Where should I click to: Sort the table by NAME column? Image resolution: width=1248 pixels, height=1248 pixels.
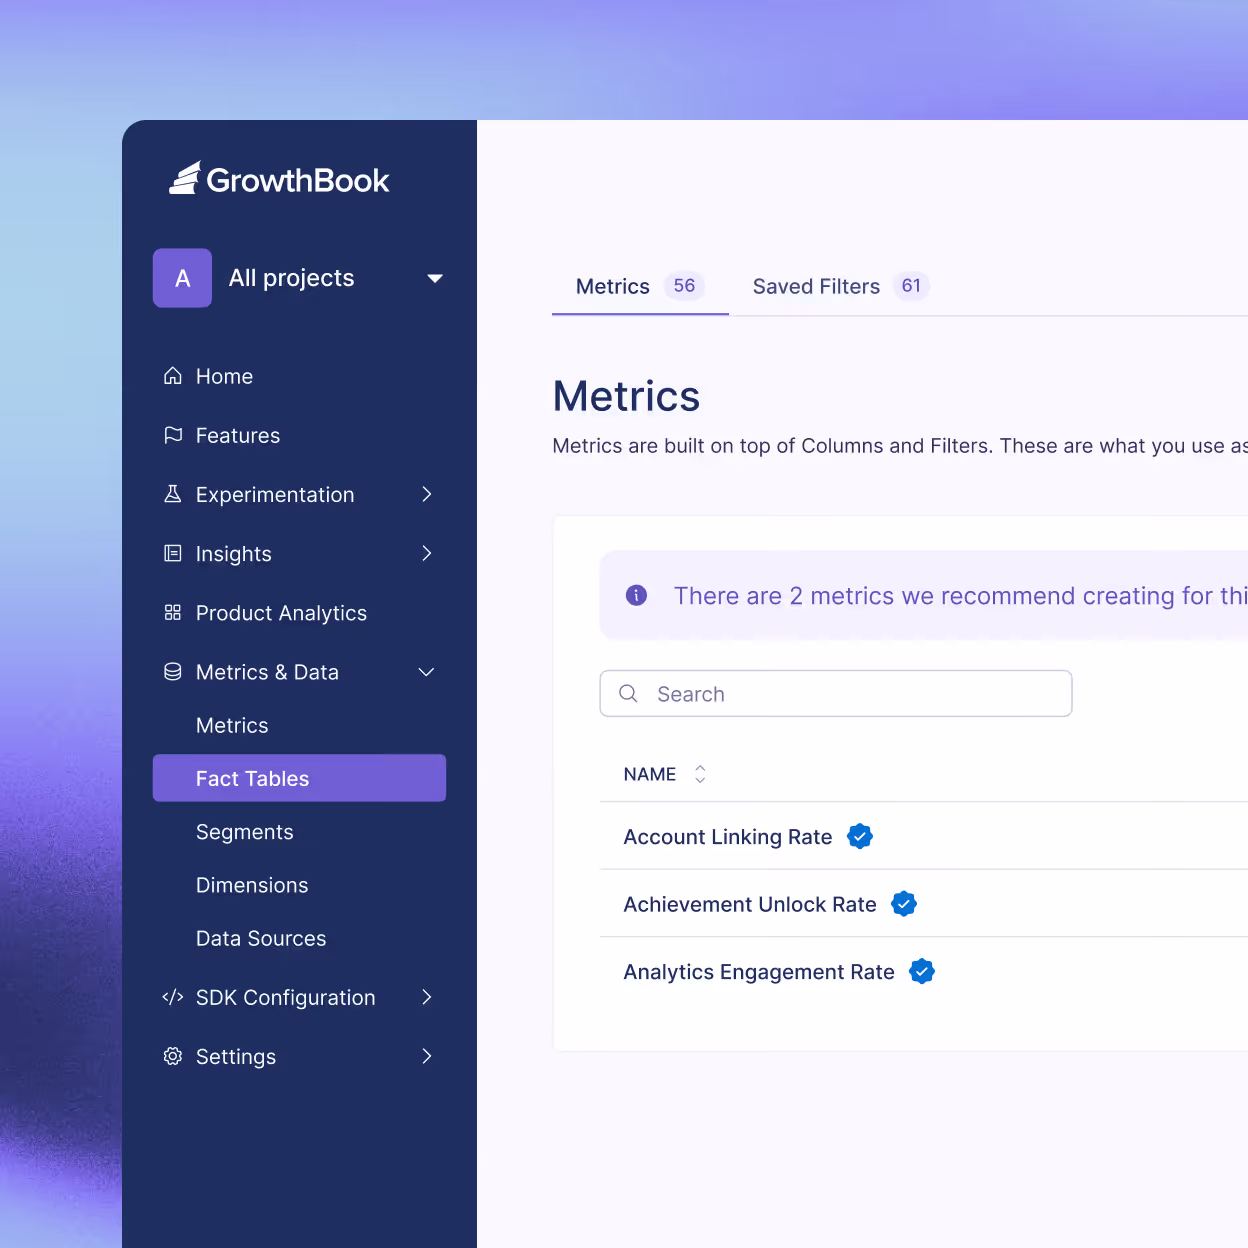pyautogui.click(x=699, y=773)
